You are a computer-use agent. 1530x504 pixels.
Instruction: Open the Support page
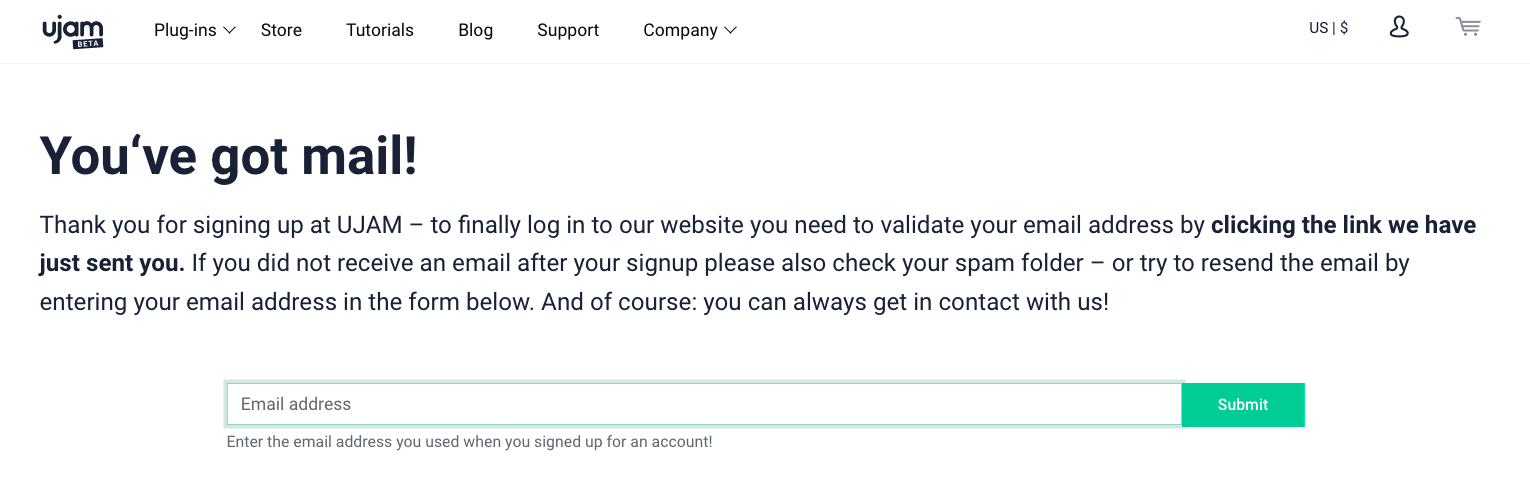[568, 30]
